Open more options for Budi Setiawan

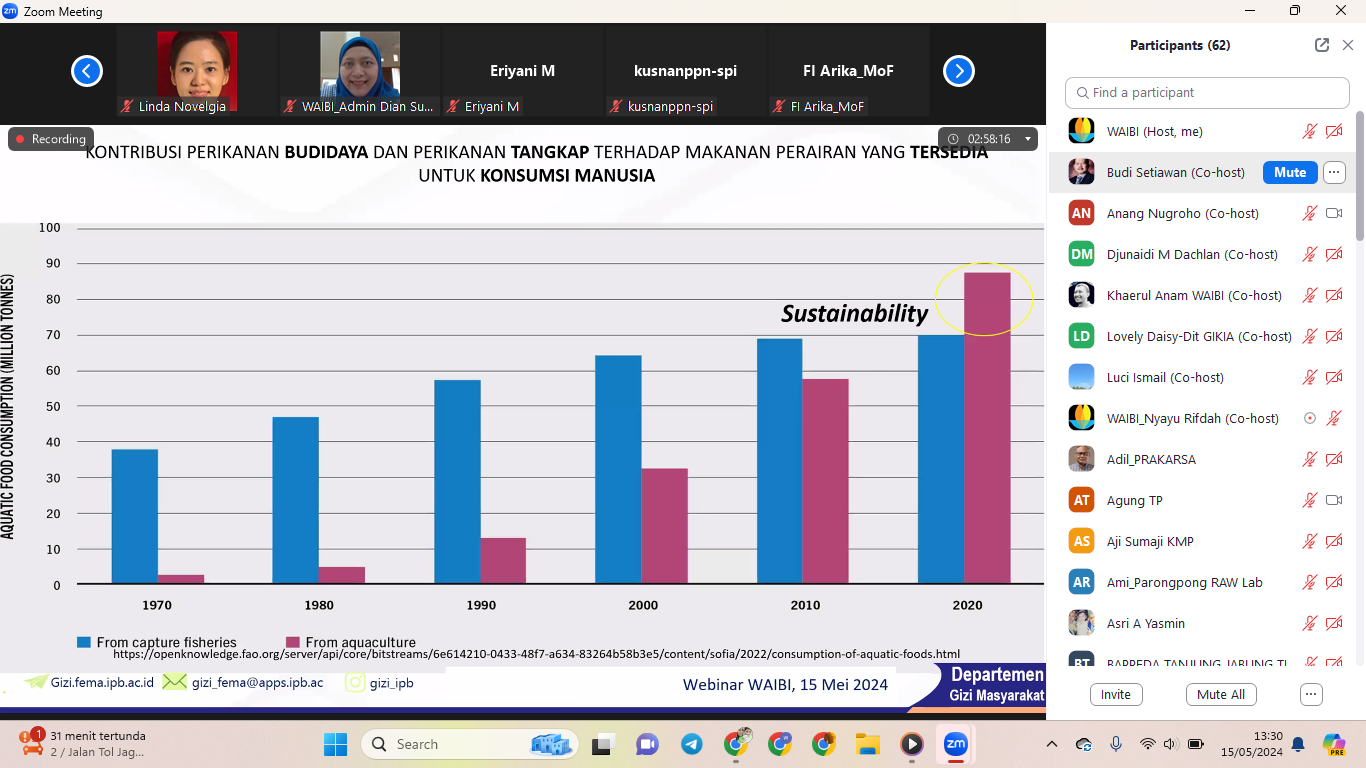(1334, 172)
